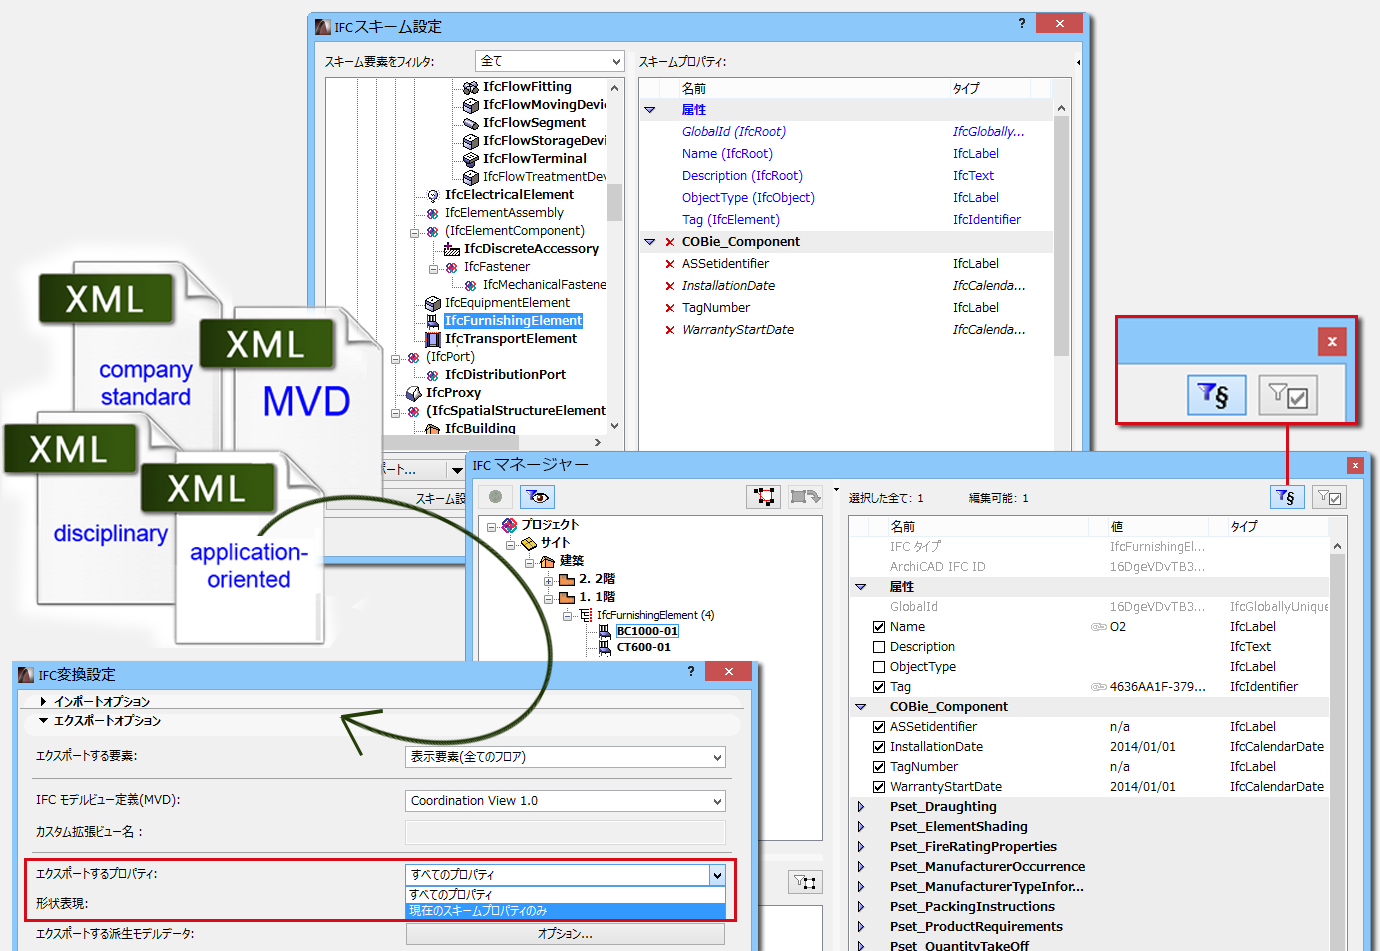
Task: Click the red X beside ASSetidentifier
Action: [x=669, y=264]
